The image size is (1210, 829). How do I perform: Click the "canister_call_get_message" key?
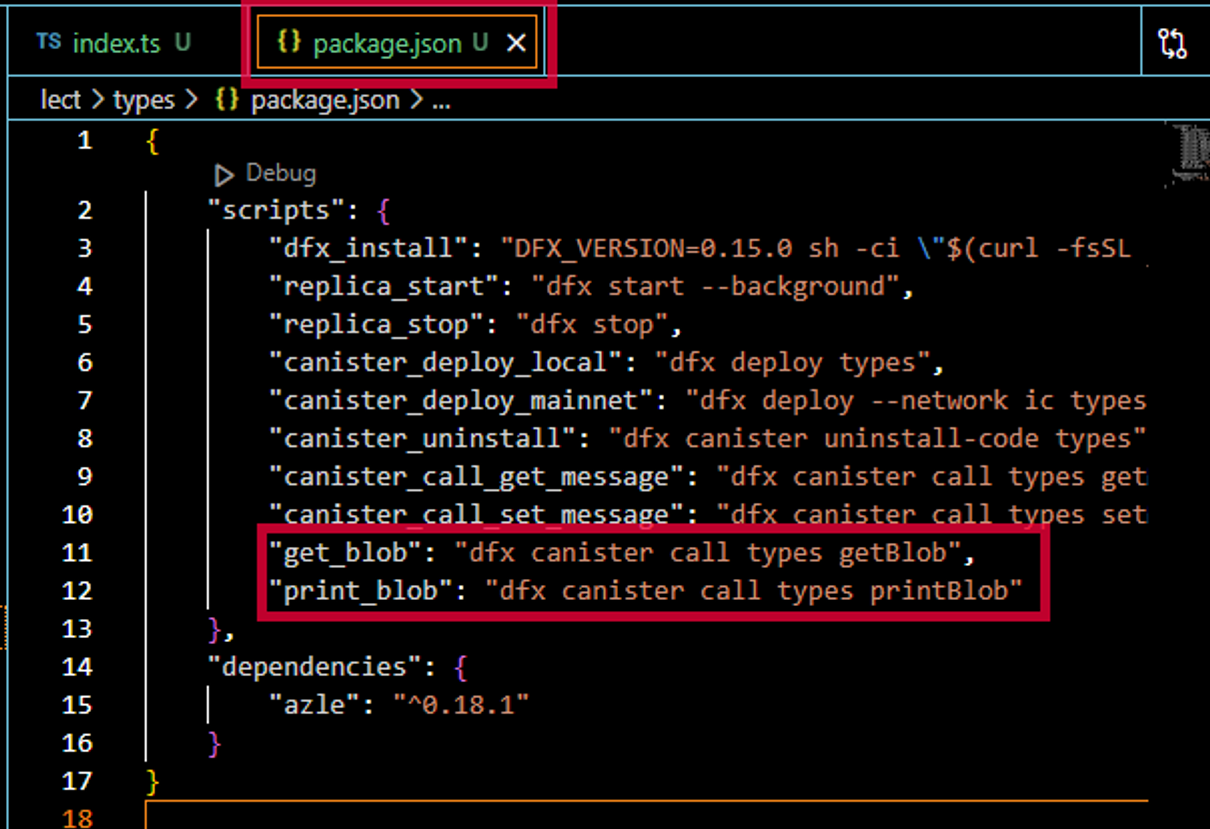click(x=476, y=476)
